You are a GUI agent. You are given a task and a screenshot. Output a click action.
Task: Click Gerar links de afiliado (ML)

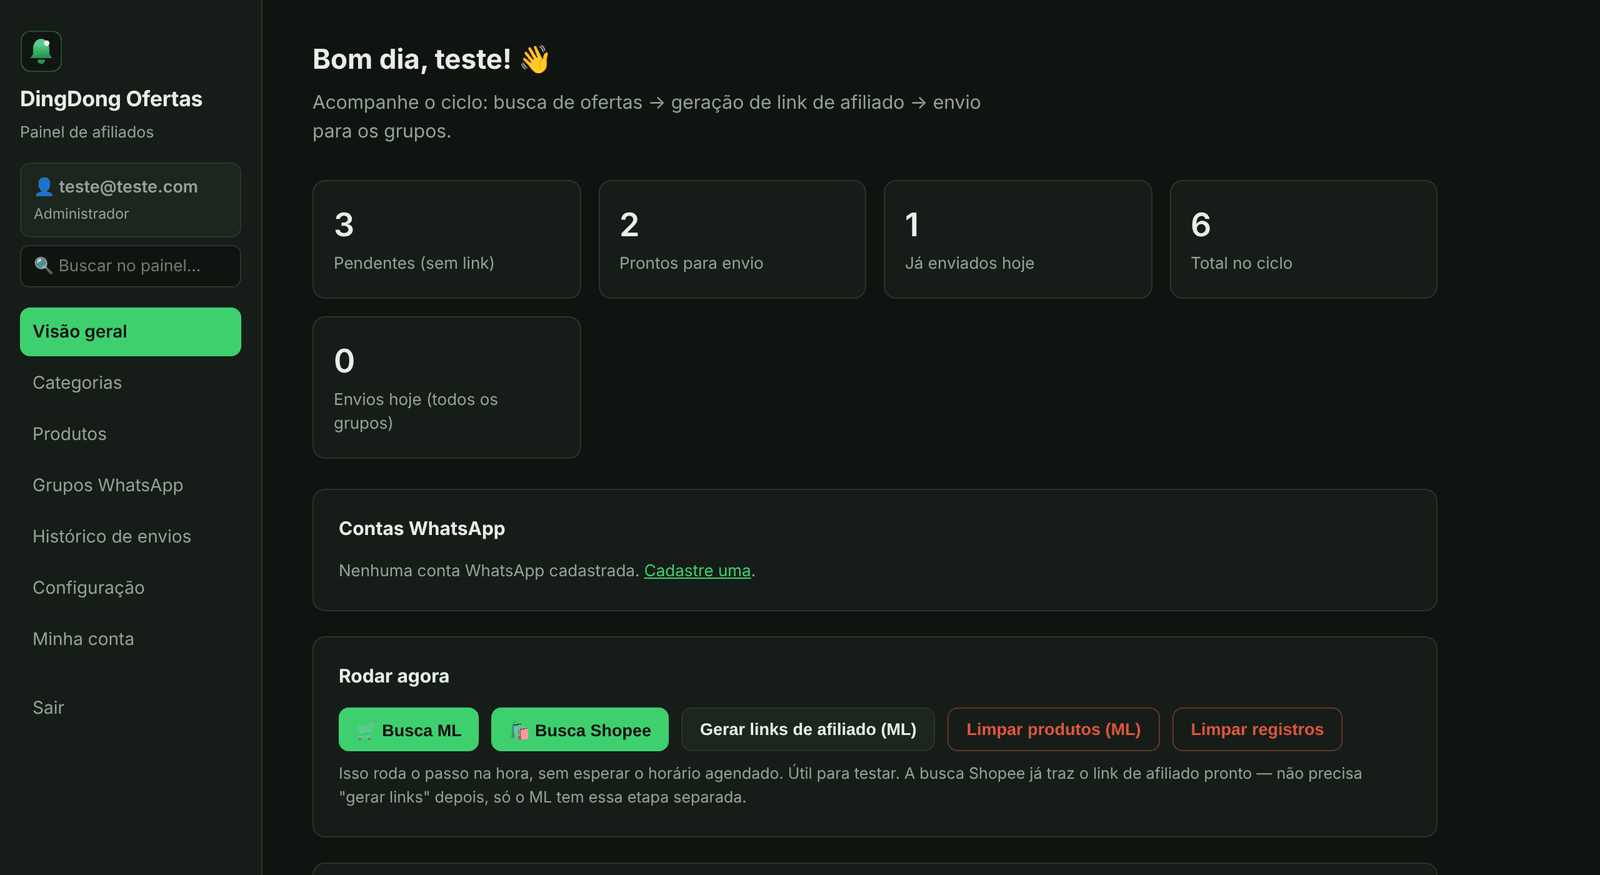808,730
